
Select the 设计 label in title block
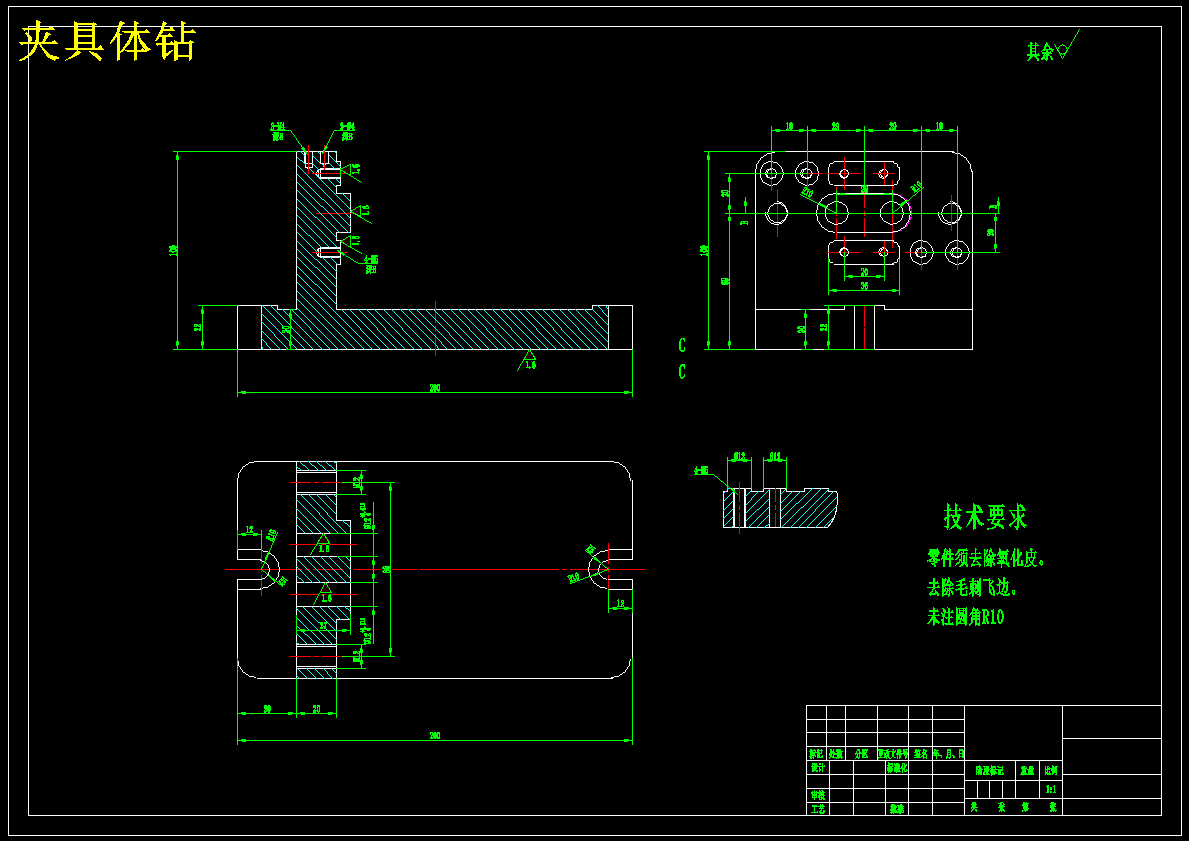point(817,767)
